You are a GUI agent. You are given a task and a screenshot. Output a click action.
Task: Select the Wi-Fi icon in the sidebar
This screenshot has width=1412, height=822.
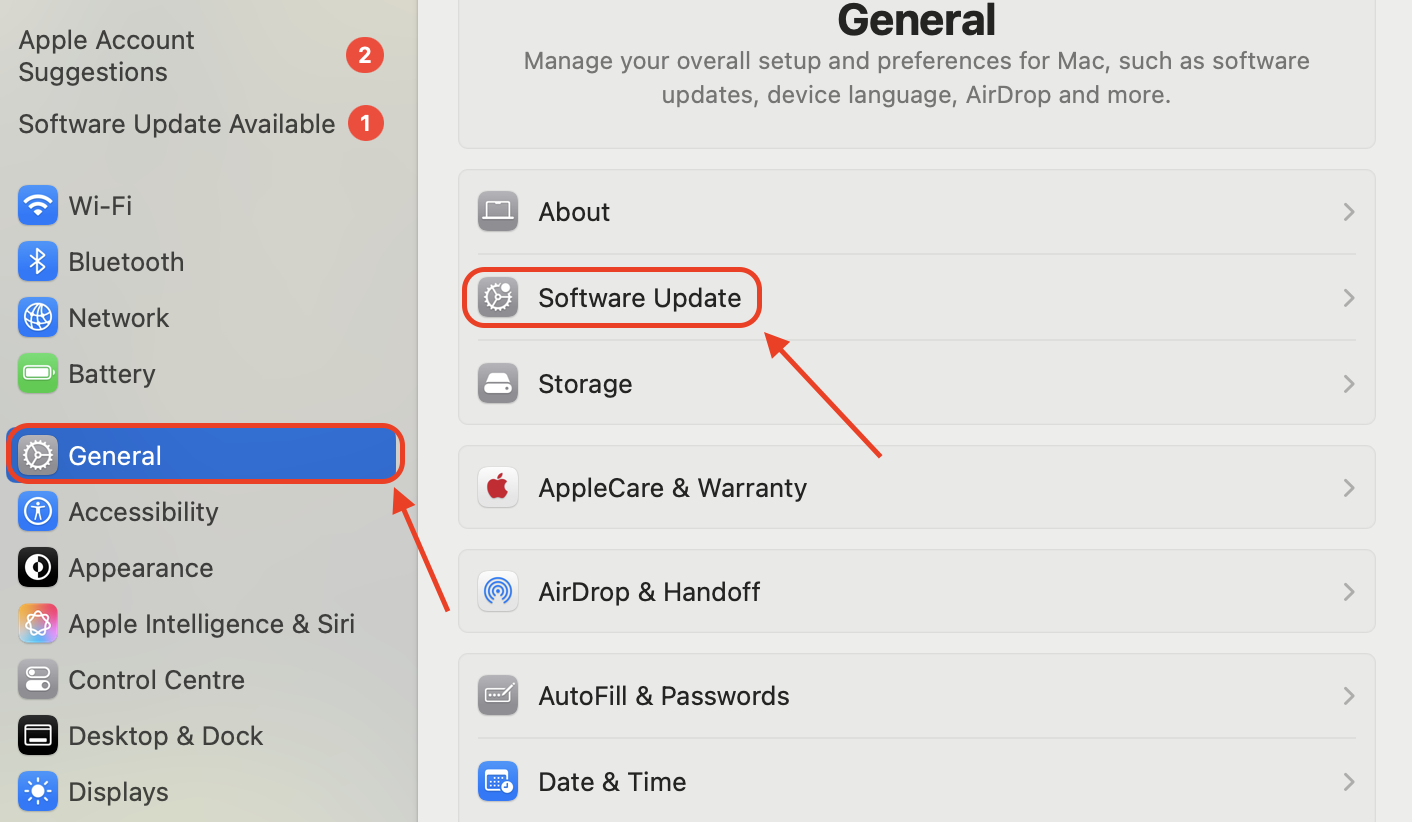point(37,205)
